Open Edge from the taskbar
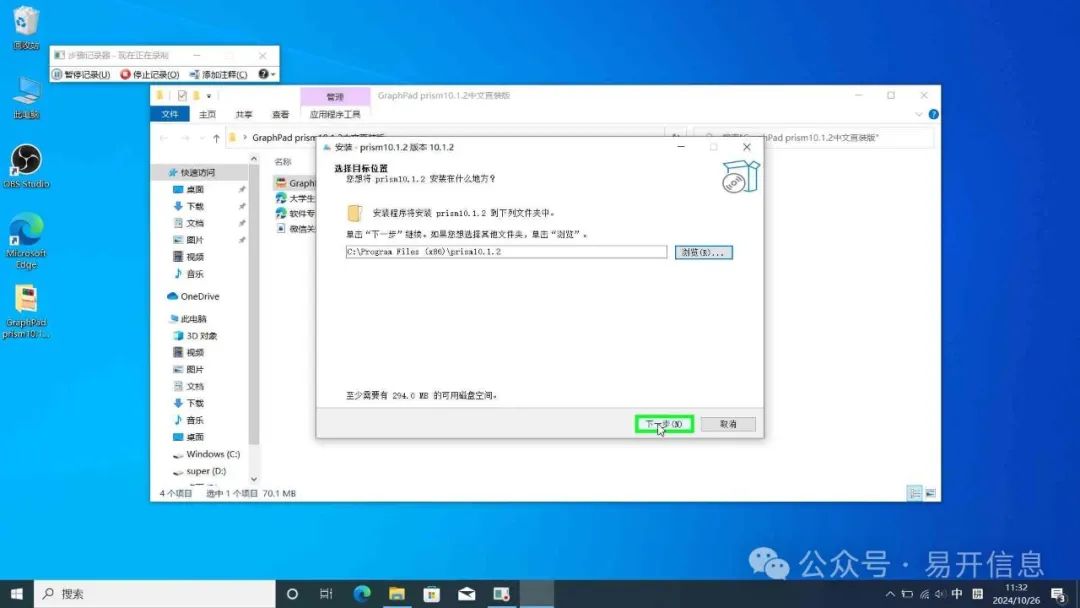Screen dimensions: 1080x608 362,594
